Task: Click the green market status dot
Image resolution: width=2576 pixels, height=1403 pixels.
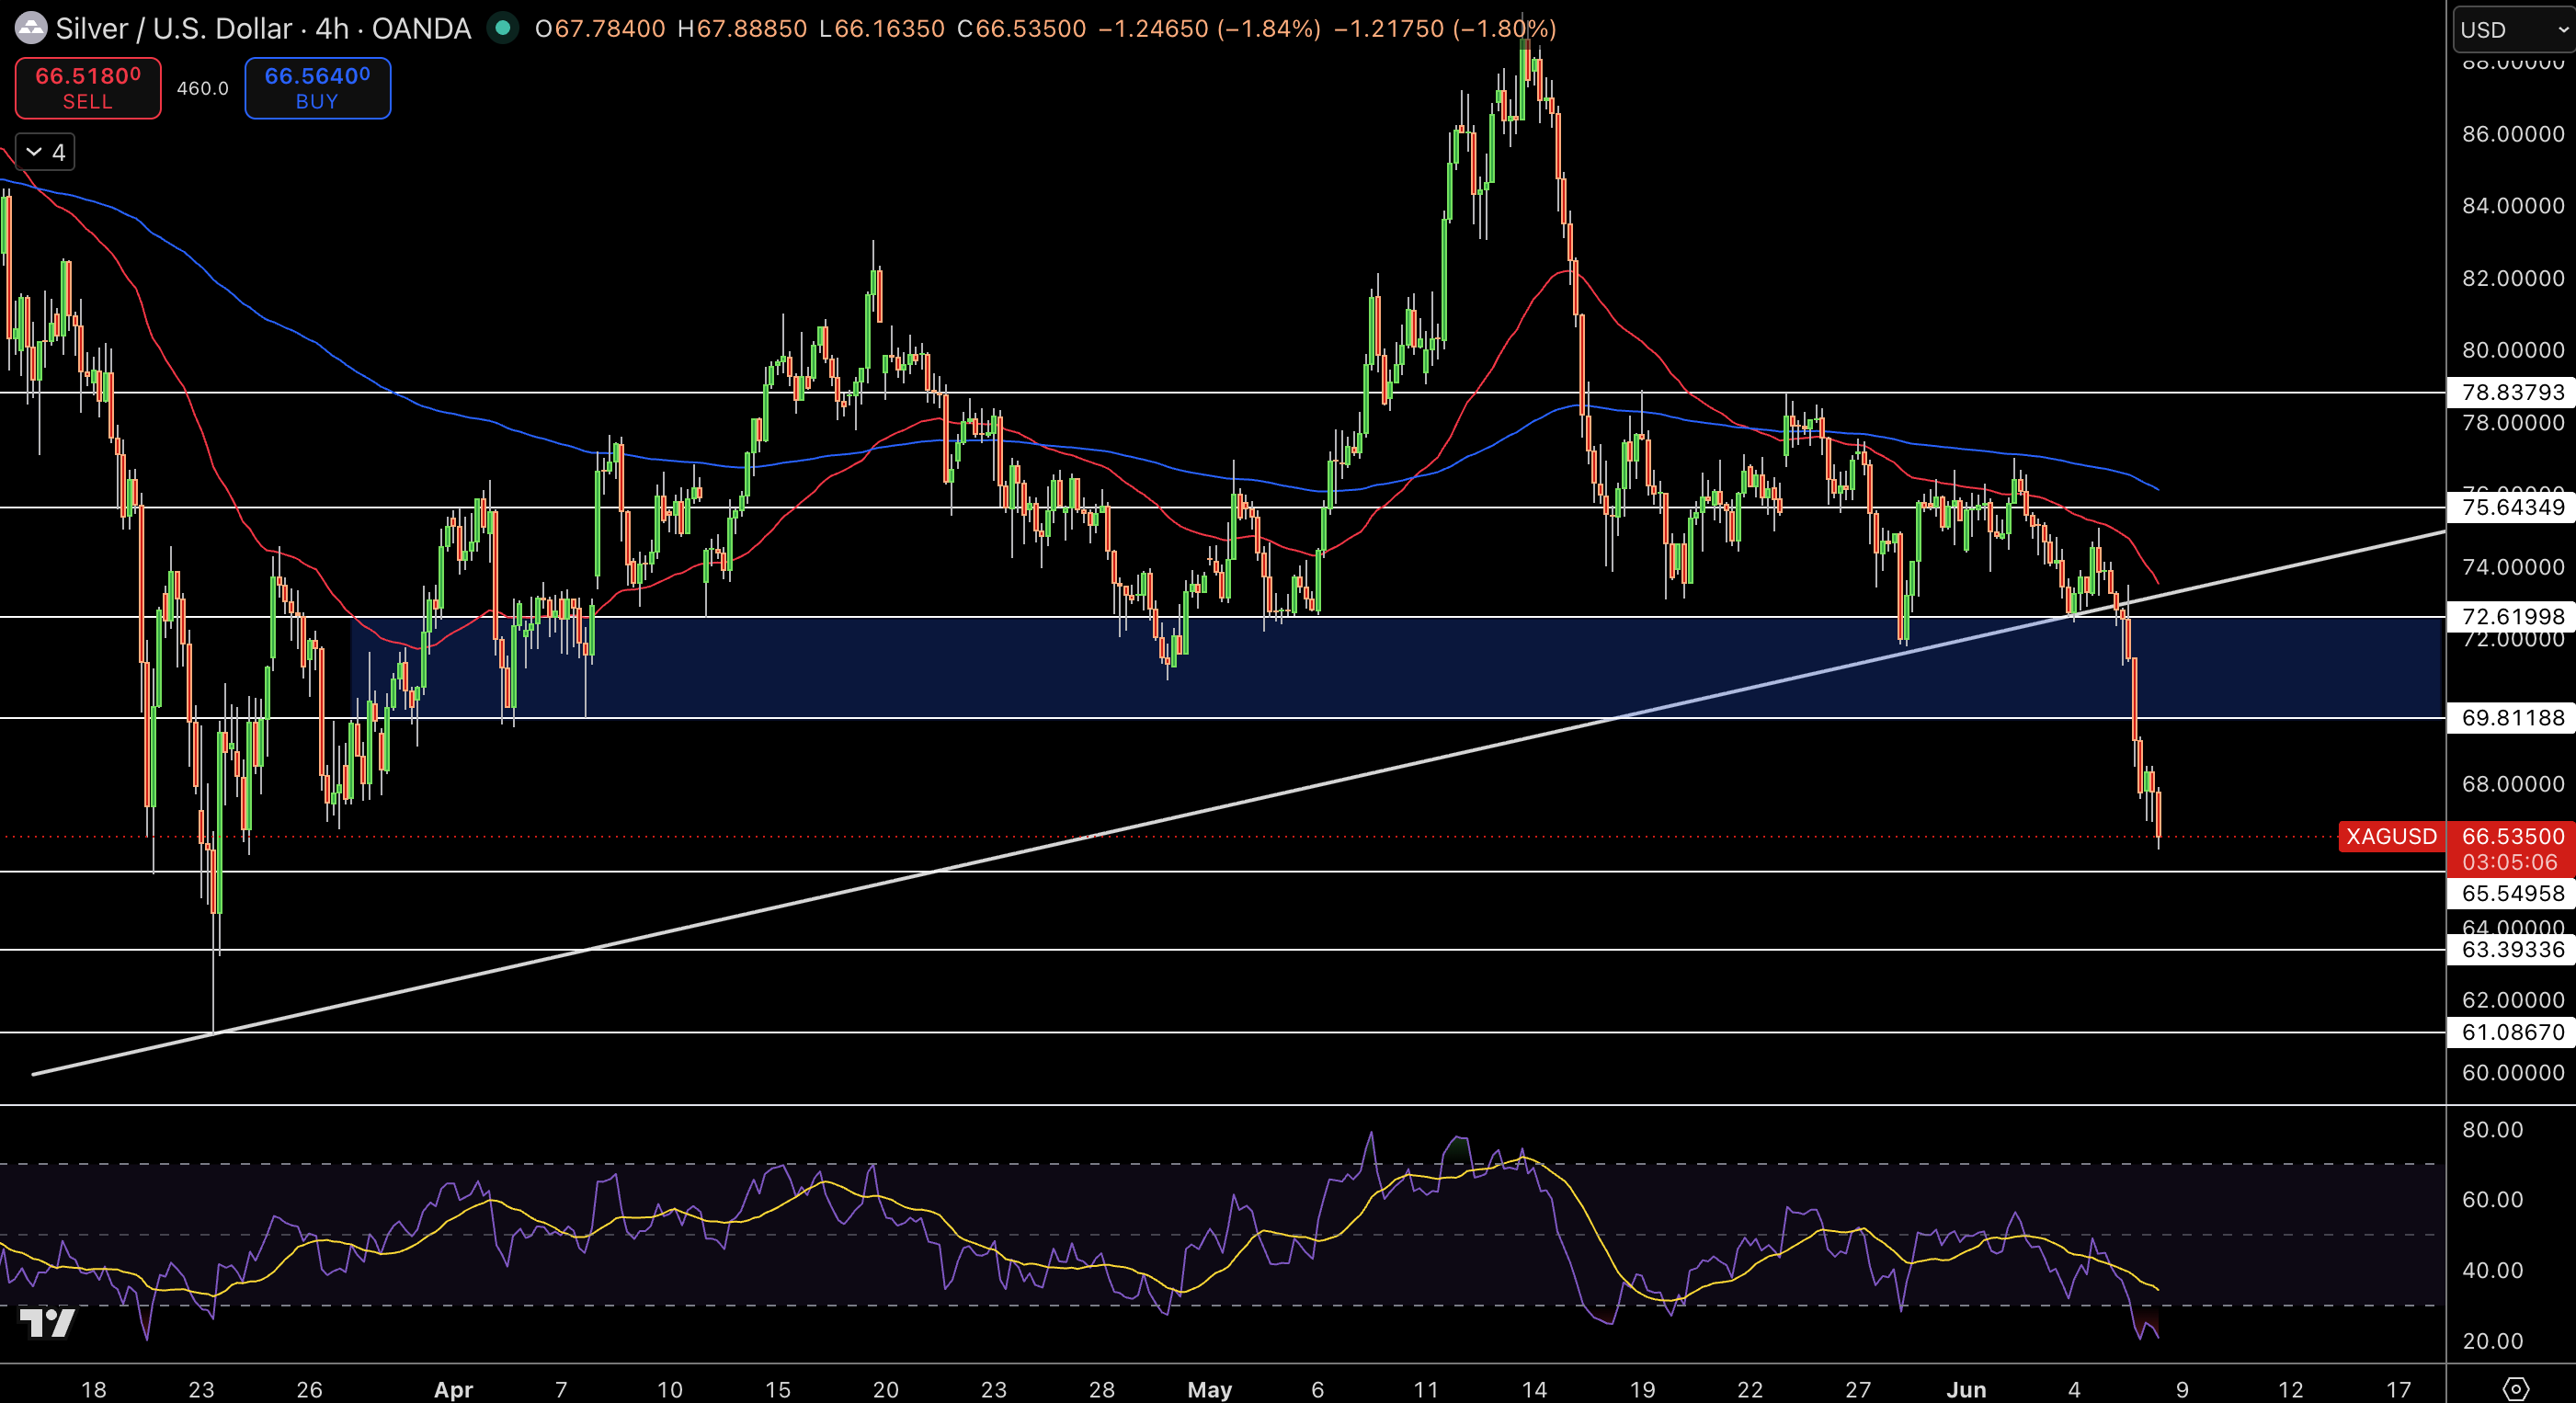Action: point(503,28)
